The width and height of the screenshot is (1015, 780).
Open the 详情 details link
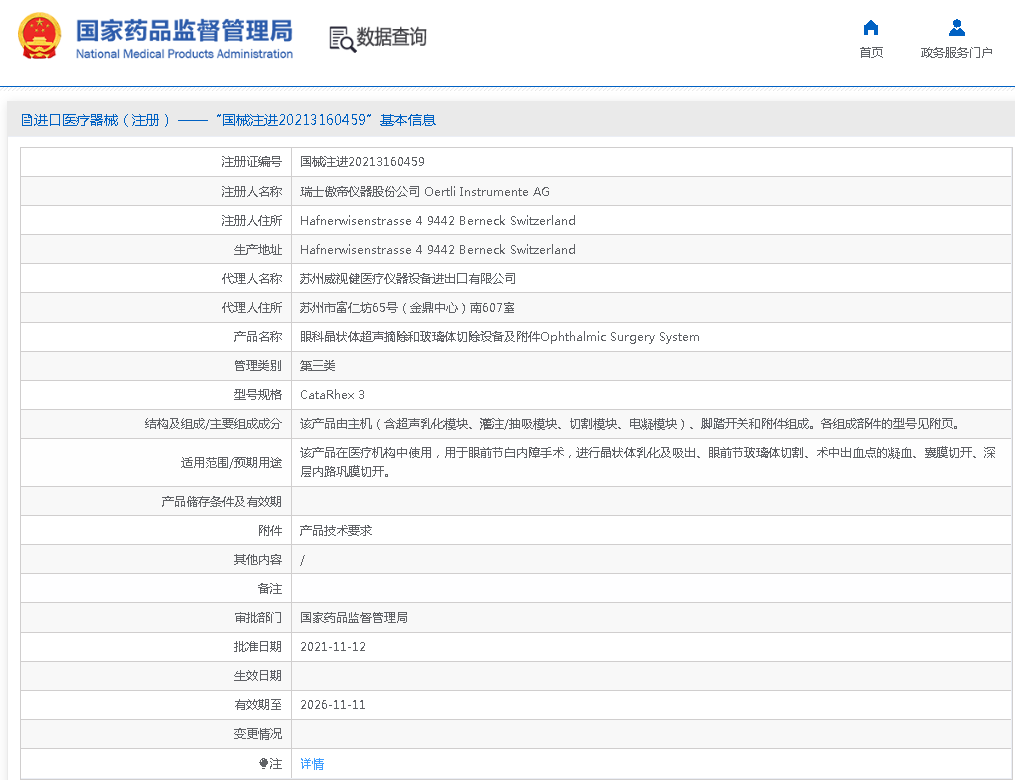coord(312,764)
